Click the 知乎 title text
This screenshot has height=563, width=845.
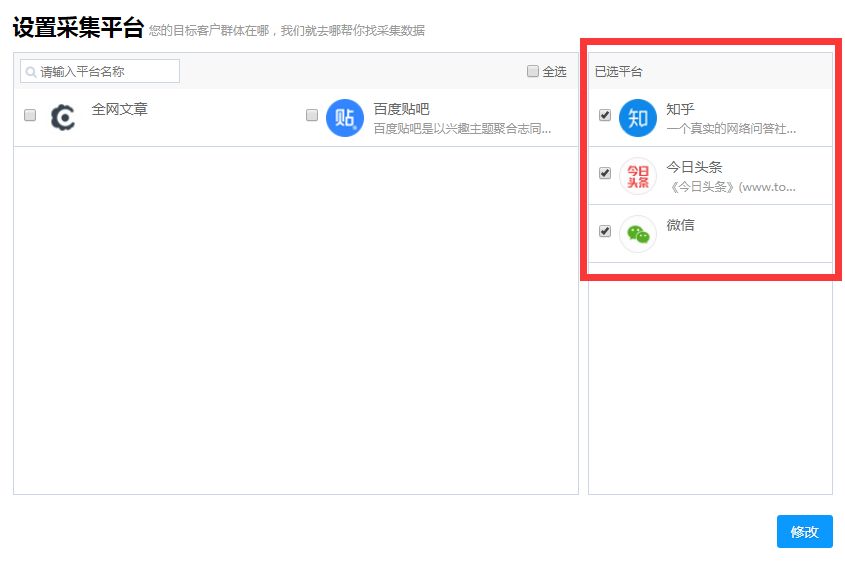[680, 109]
